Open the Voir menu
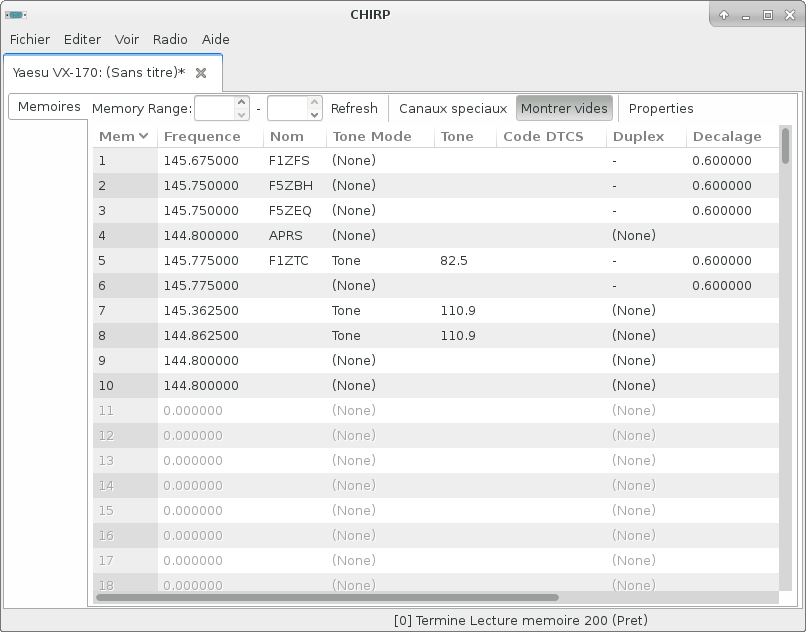Viewport: 806px width, 632px height. pyautogui.click(x=126, y=40)
